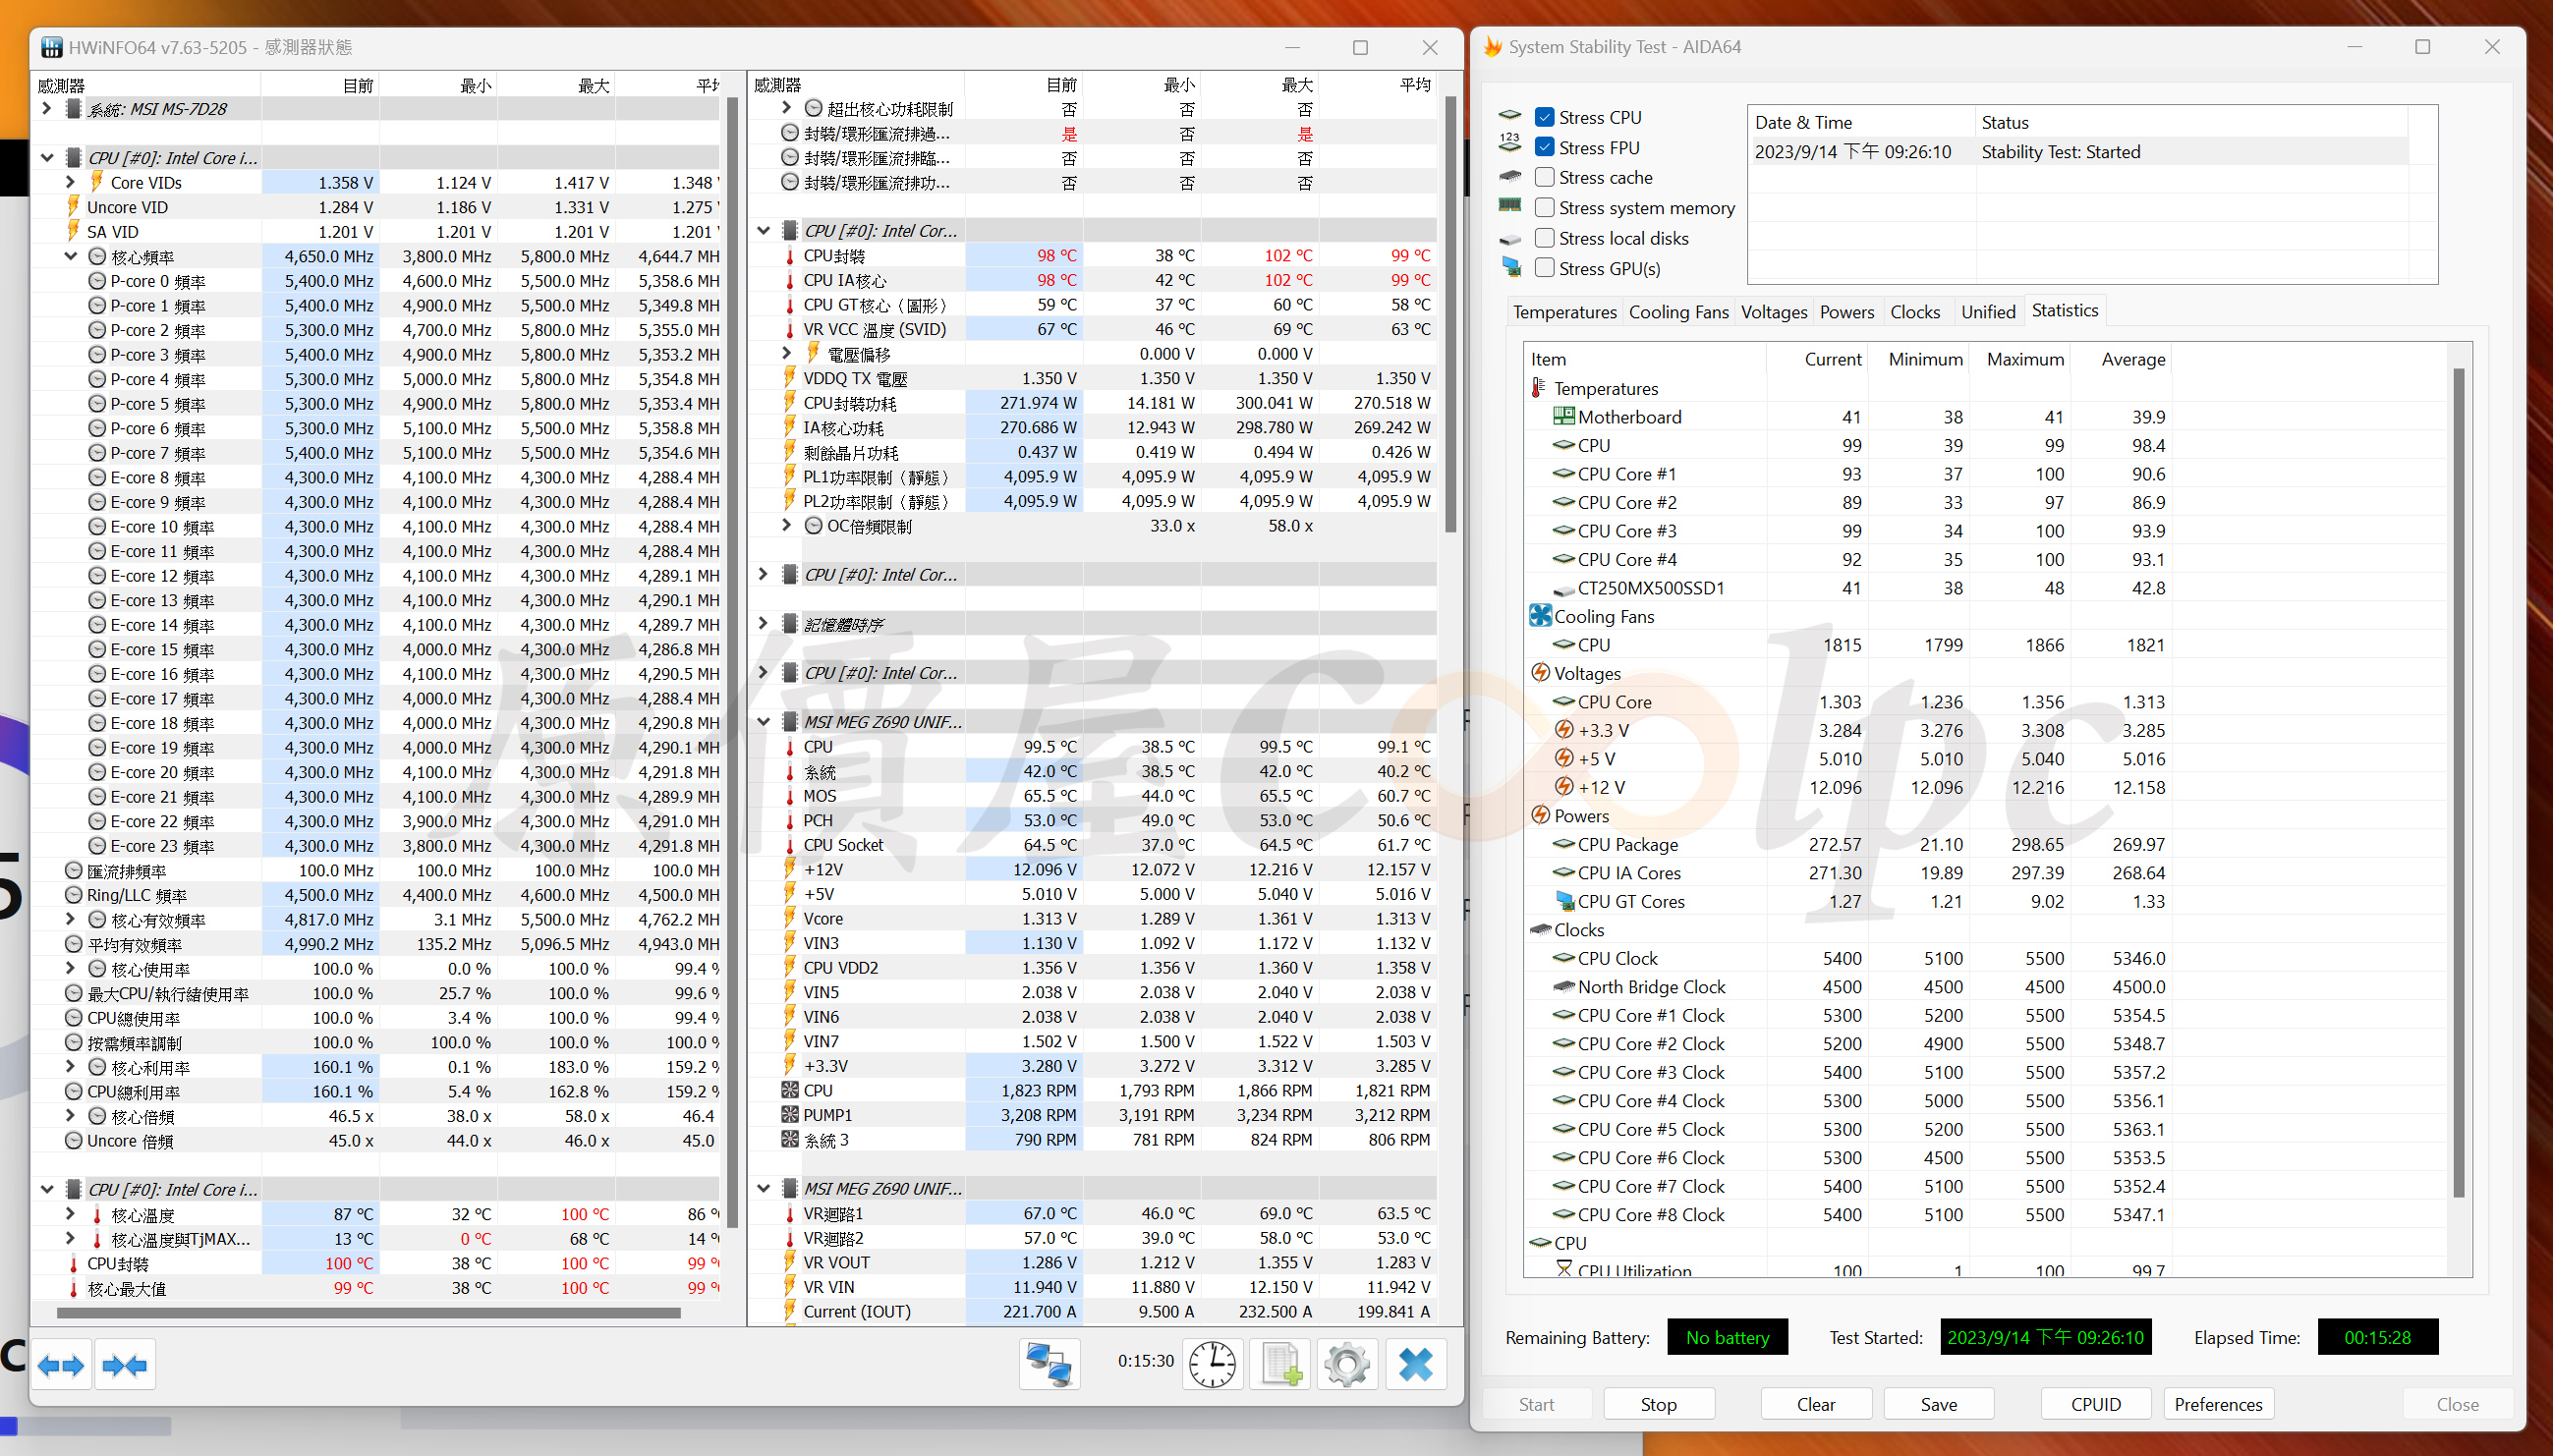Click the CT250MX500SSD1 drive icon
Viewport: 2553px width, 1456px height.
click(1563, 589)
